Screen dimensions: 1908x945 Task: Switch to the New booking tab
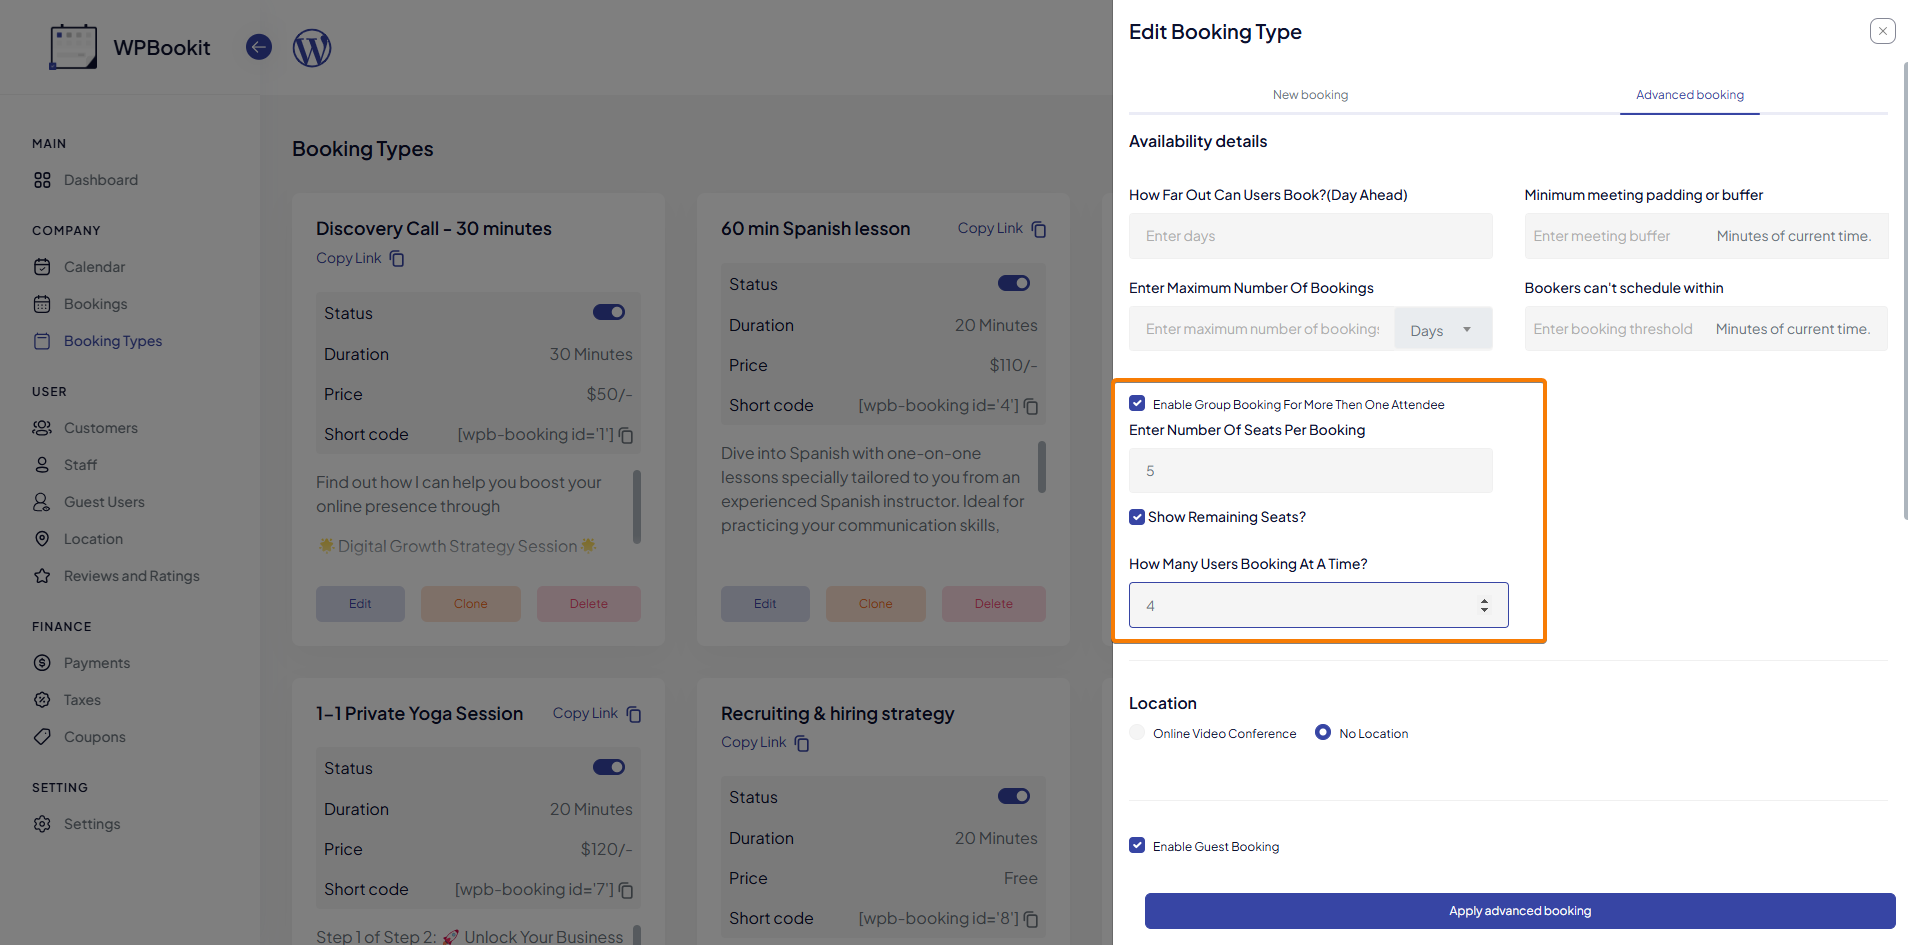click(x=1310, y=95)
